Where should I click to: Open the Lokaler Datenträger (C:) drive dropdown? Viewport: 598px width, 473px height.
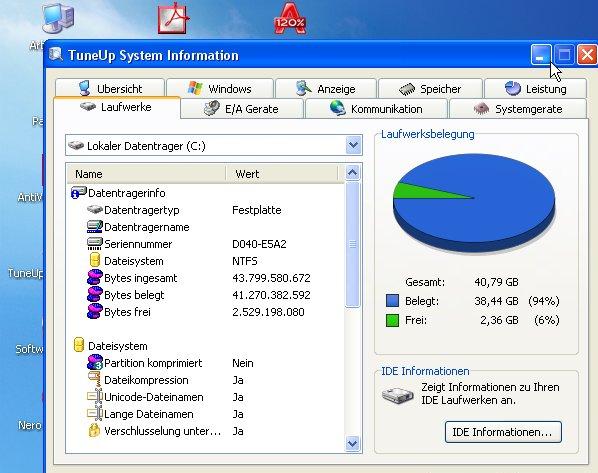click(214, 145)
